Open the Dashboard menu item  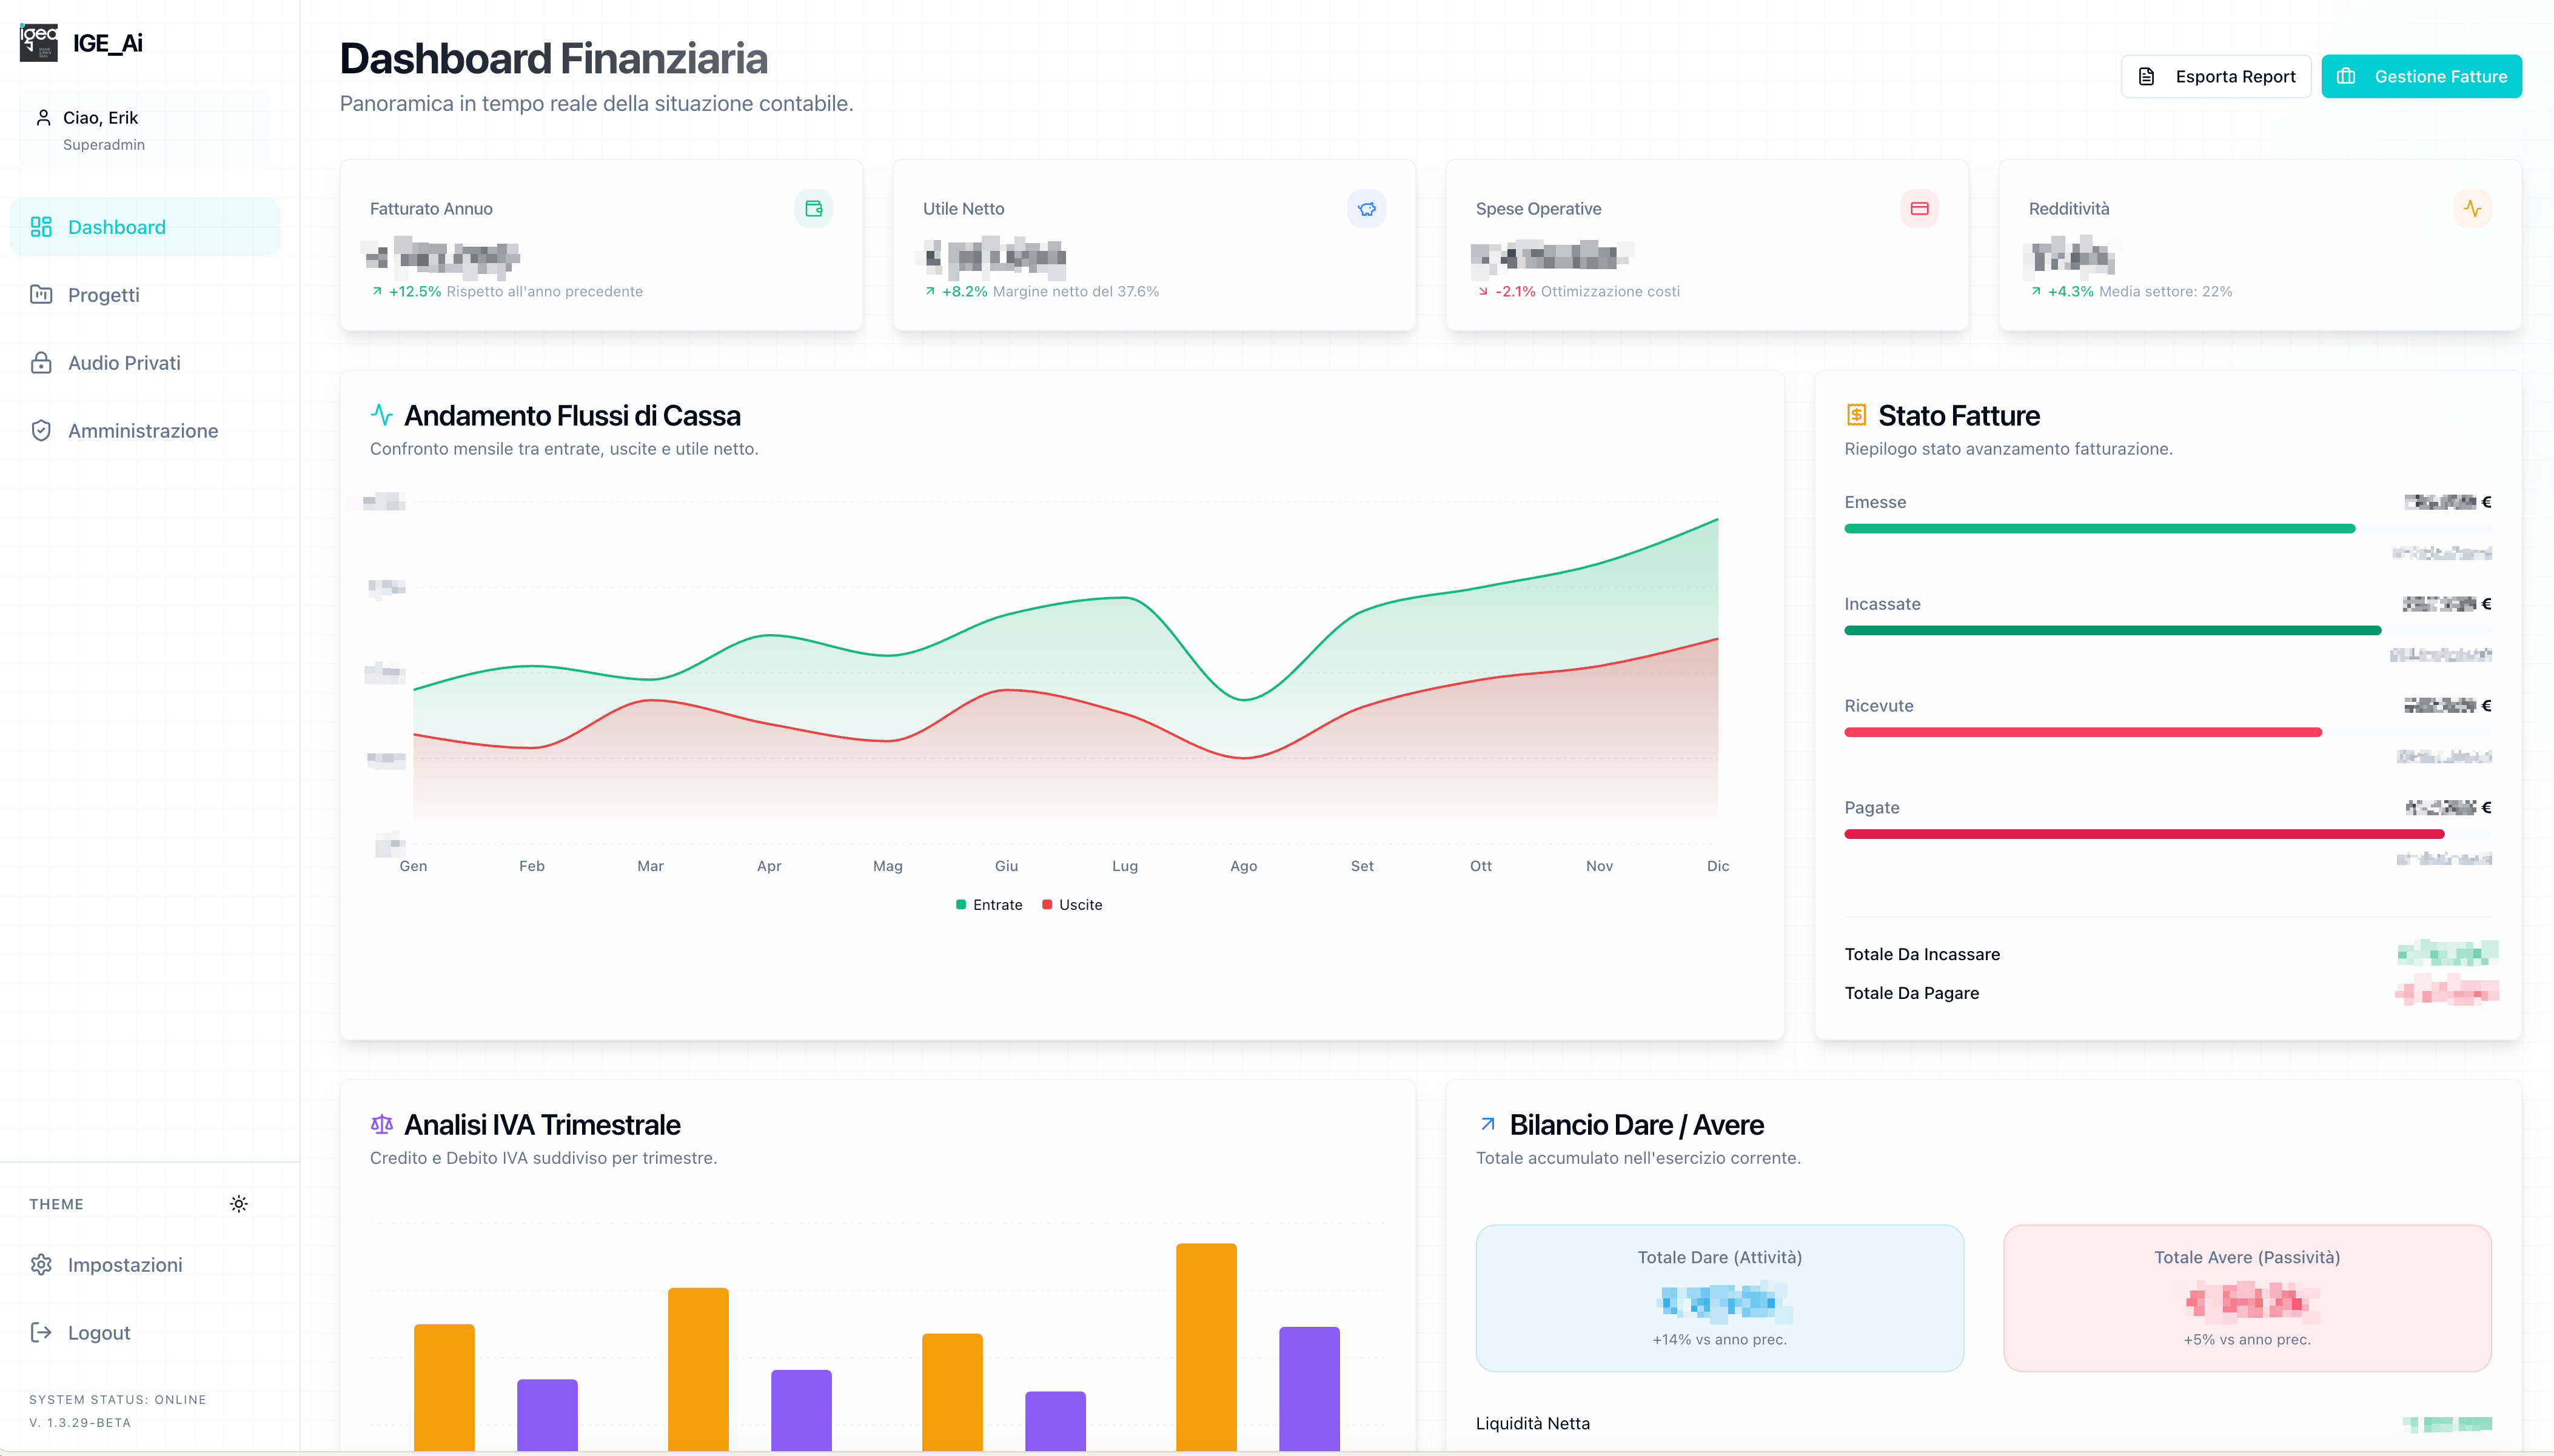[145, 227]
